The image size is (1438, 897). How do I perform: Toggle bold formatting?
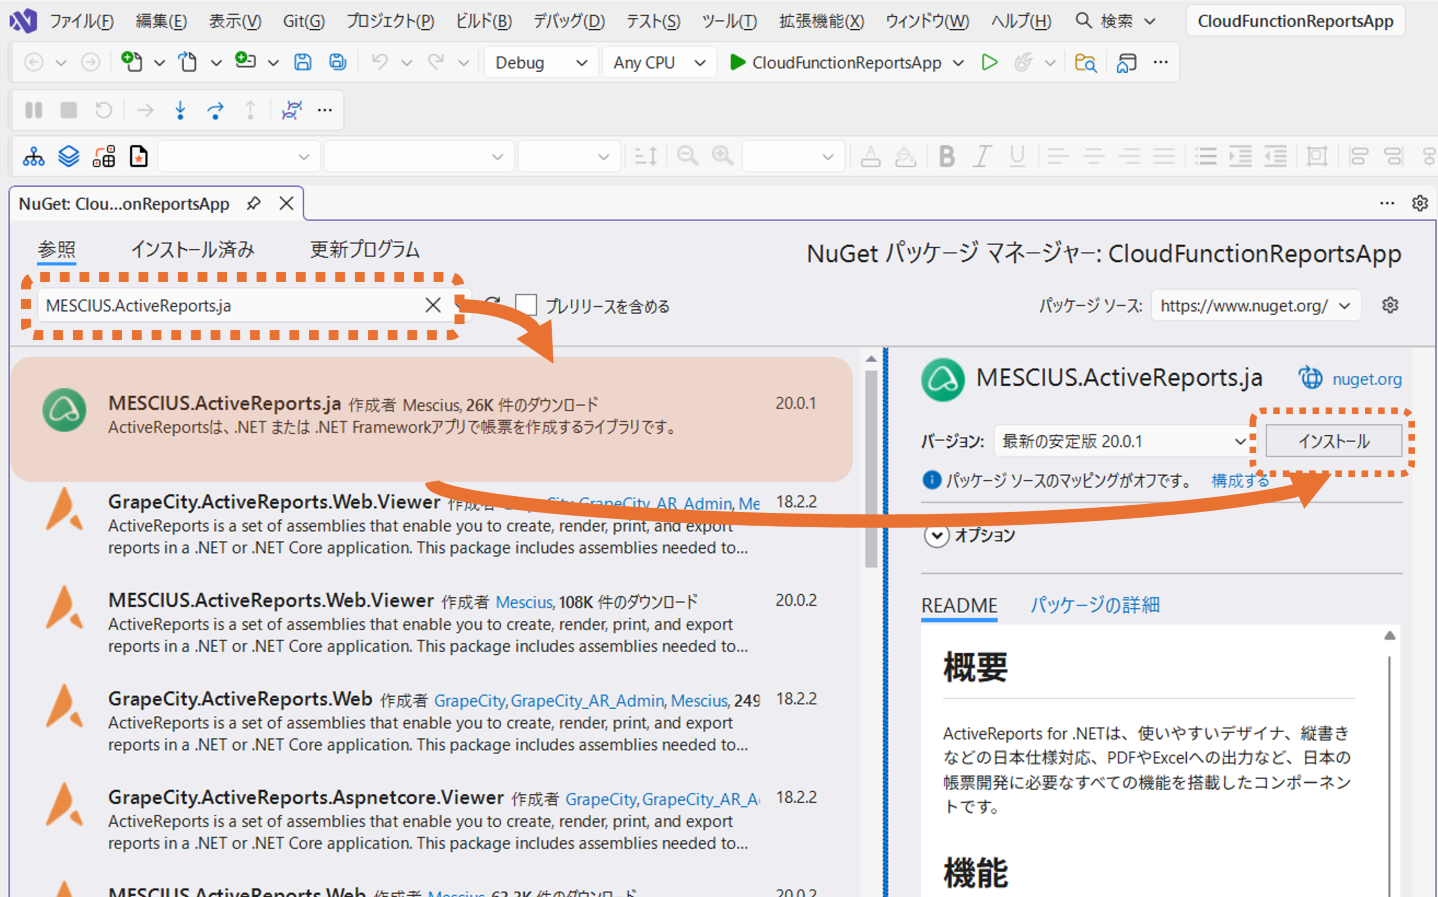tap(946, 156)
